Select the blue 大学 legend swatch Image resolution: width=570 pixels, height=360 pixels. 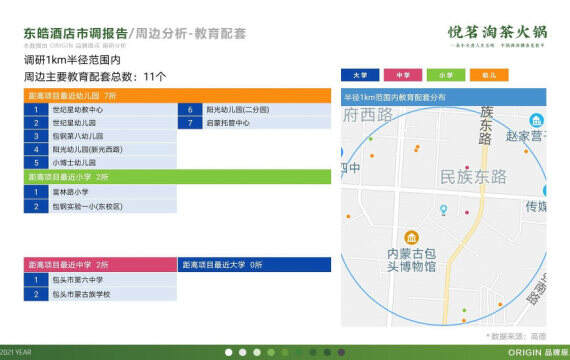point(360,75)
